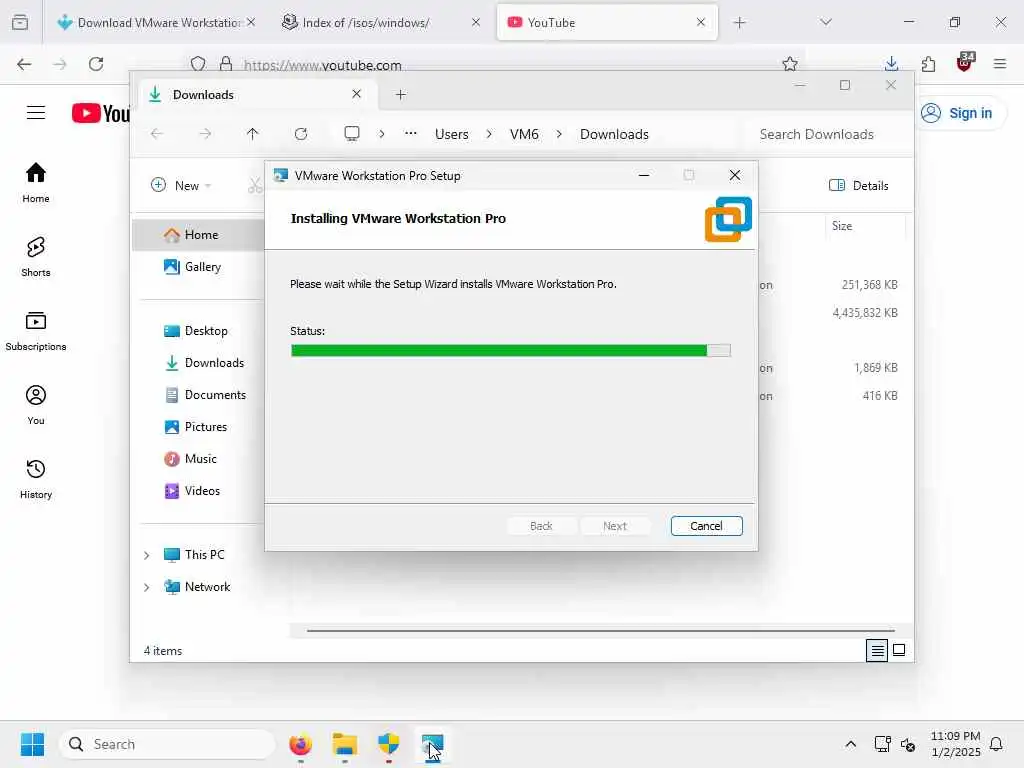Open YouTube guide hamburger menu
This screenshot has width=1024, height=768.
(36, 113)
